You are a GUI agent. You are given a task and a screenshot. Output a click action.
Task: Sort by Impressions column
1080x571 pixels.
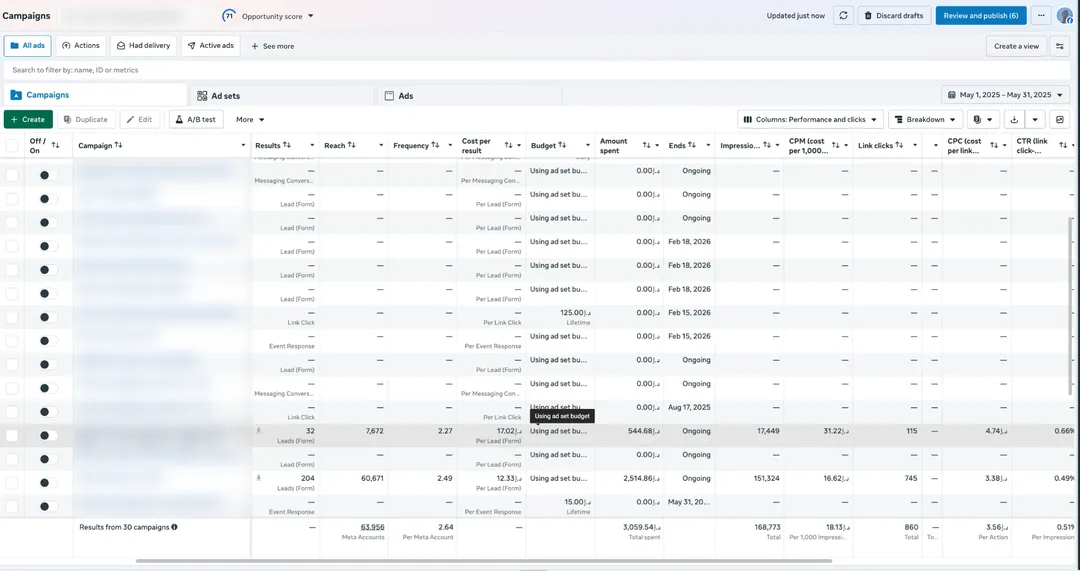pyautogui.click(x=767, y=145)
